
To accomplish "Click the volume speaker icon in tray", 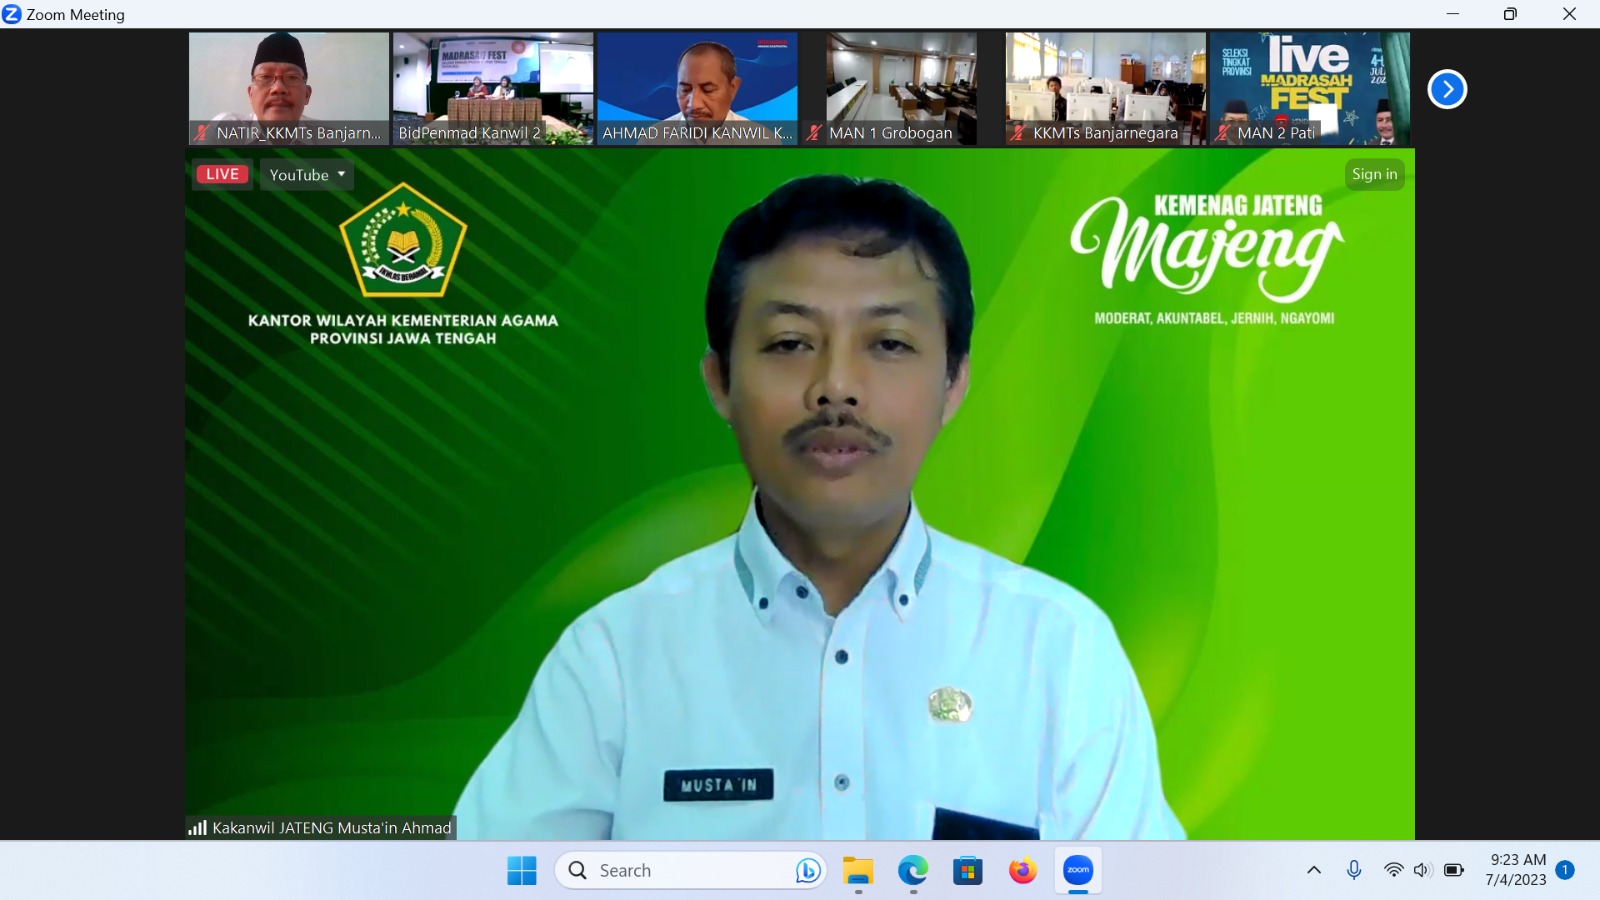I will [x=1422, y=870].
